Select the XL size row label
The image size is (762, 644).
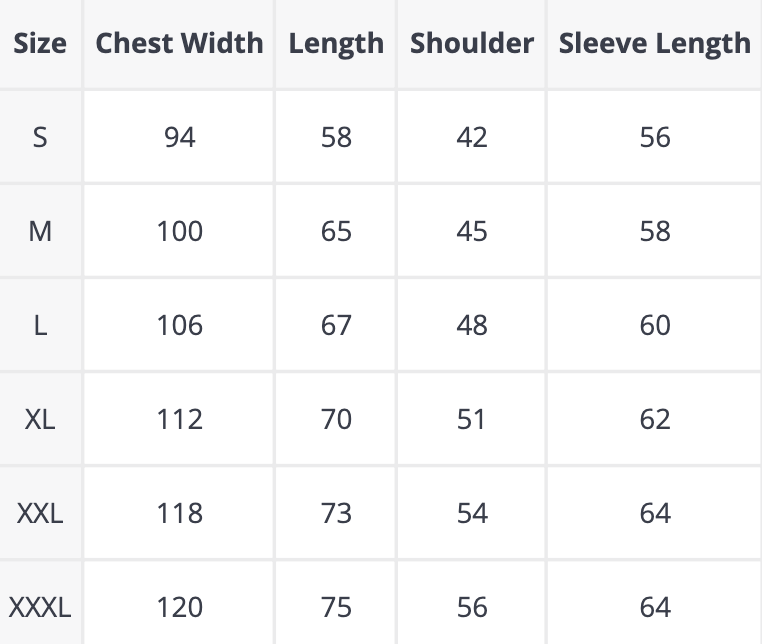tap(40, 419)
